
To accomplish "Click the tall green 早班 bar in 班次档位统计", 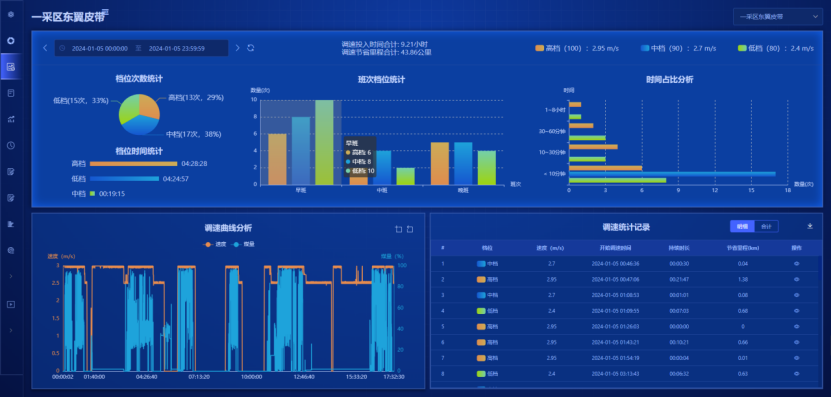I will (x=324, y=142).
